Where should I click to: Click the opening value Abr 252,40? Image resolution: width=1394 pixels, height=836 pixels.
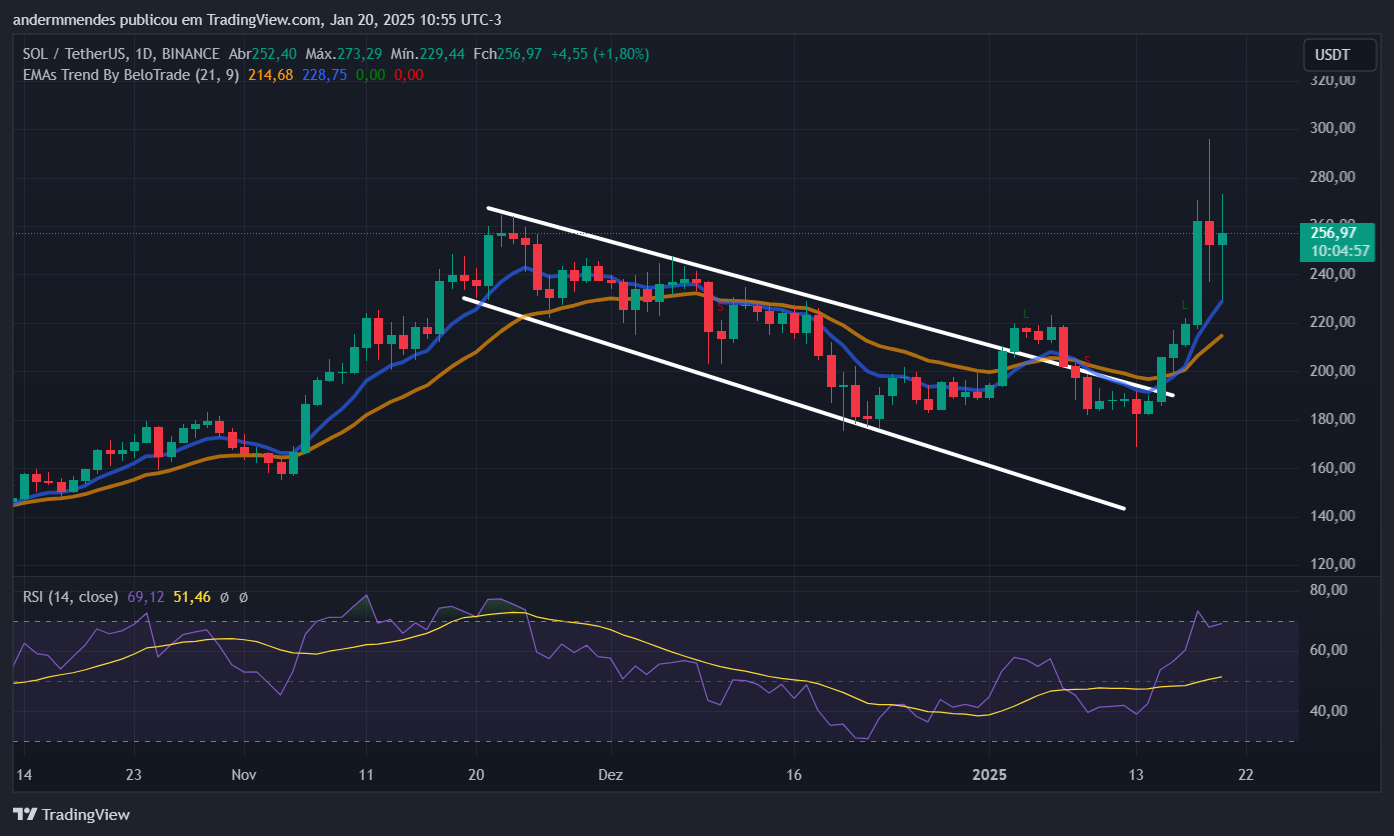(x=263, y=54)
